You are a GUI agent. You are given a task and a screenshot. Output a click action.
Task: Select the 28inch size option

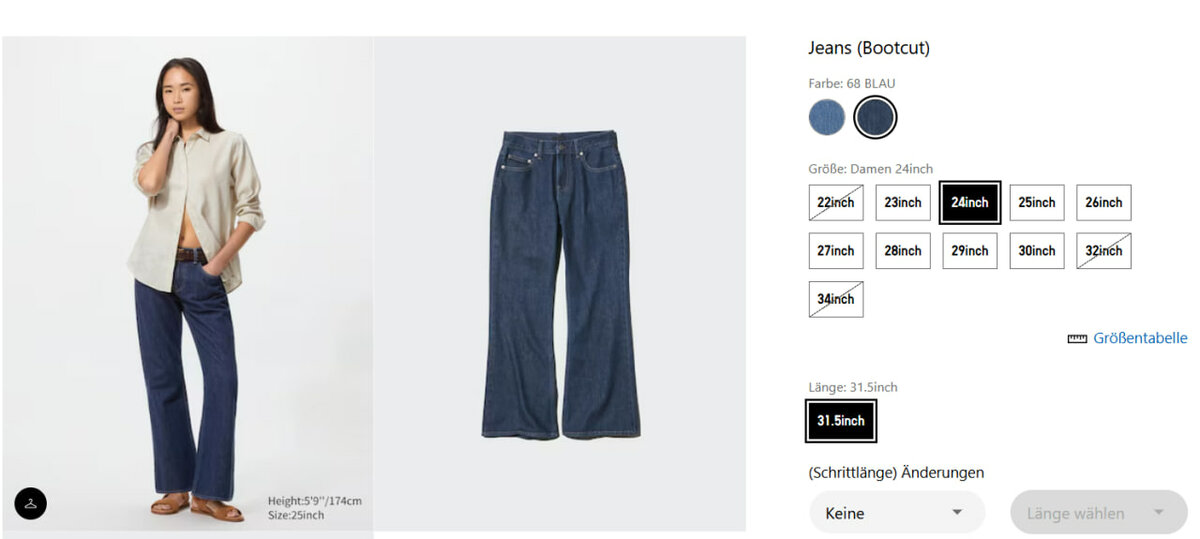(x=903, y=251)
